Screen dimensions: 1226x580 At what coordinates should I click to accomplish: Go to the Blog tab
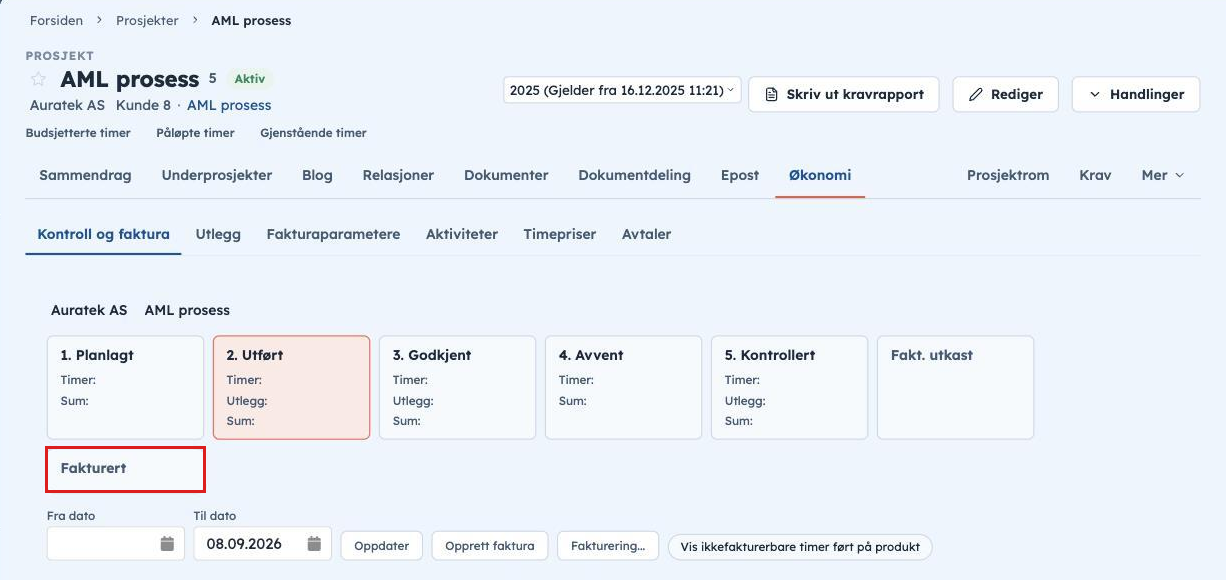[x=317, y=175]
